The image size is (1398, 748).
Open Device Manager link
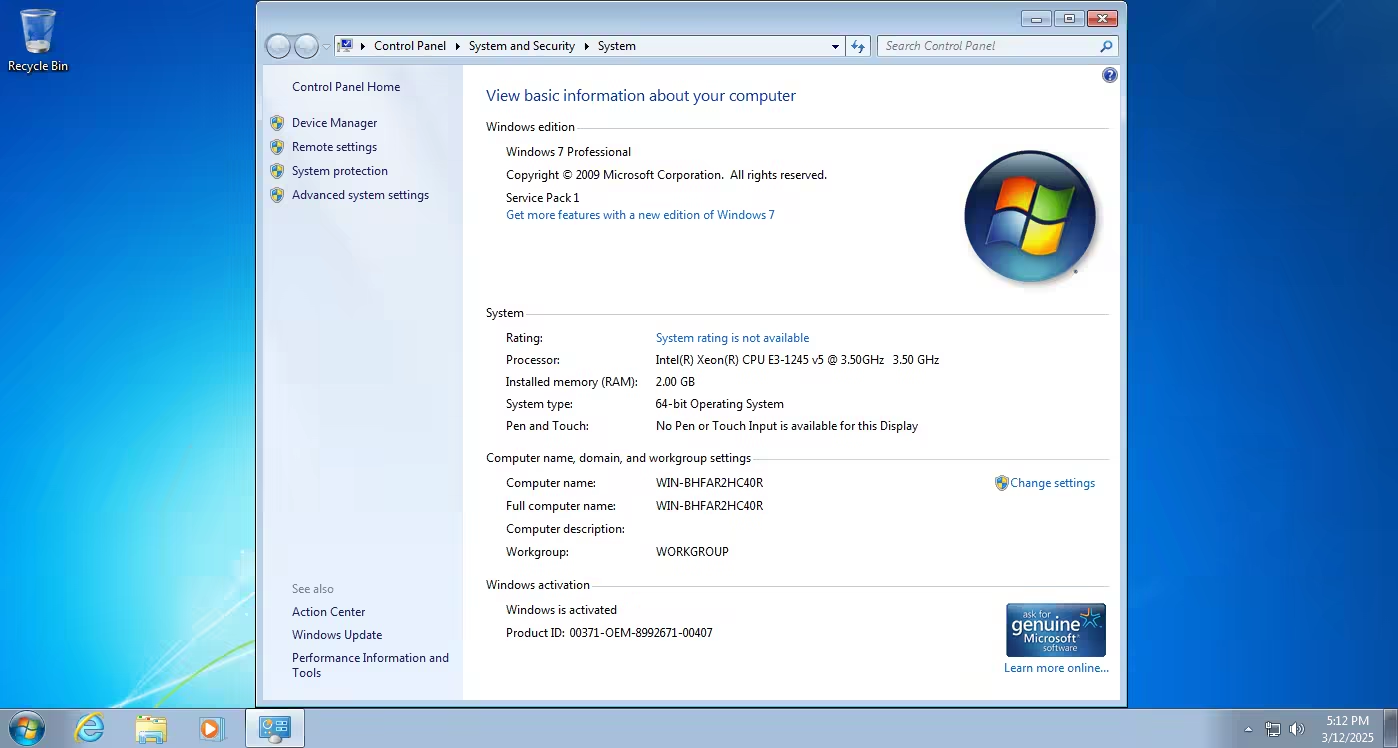[x=335, y=123]
